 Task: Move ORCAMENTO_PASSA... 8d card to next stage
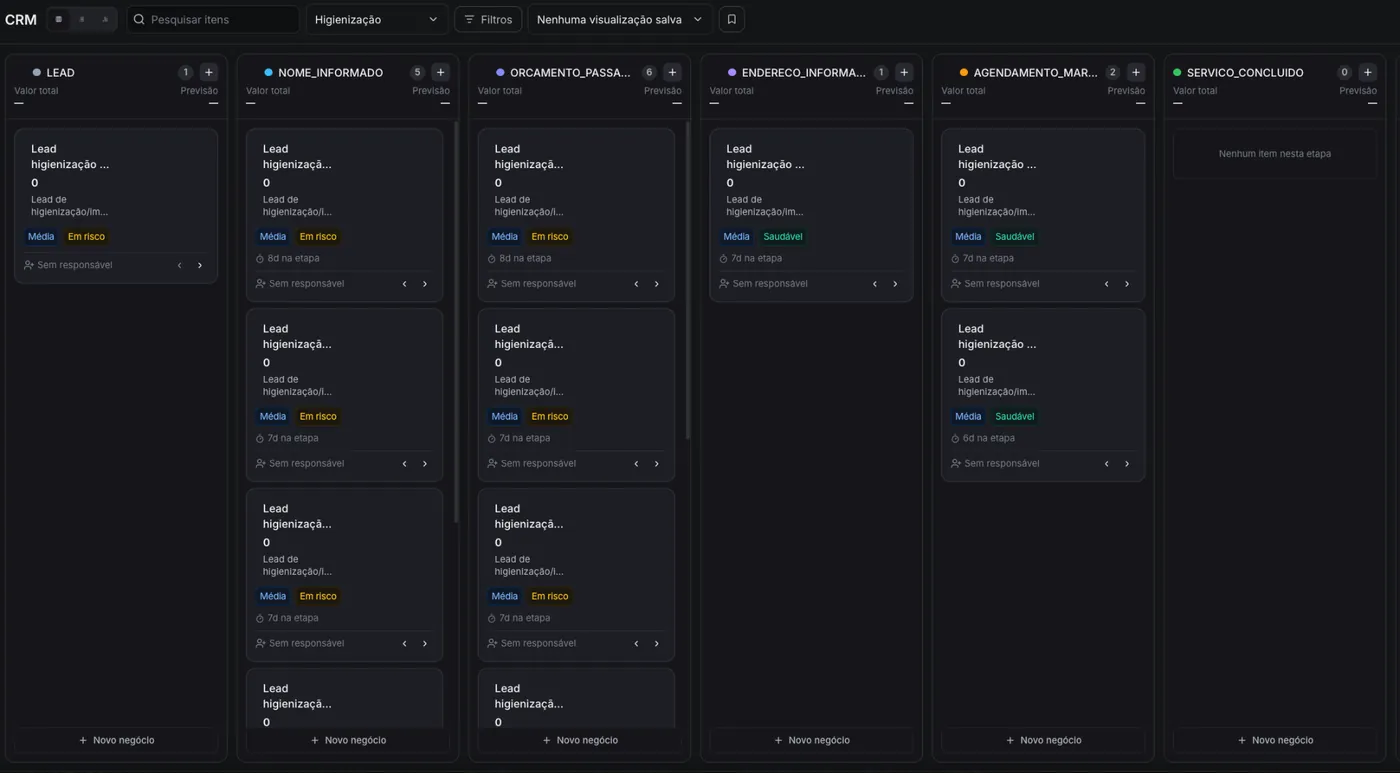(657, 284)
